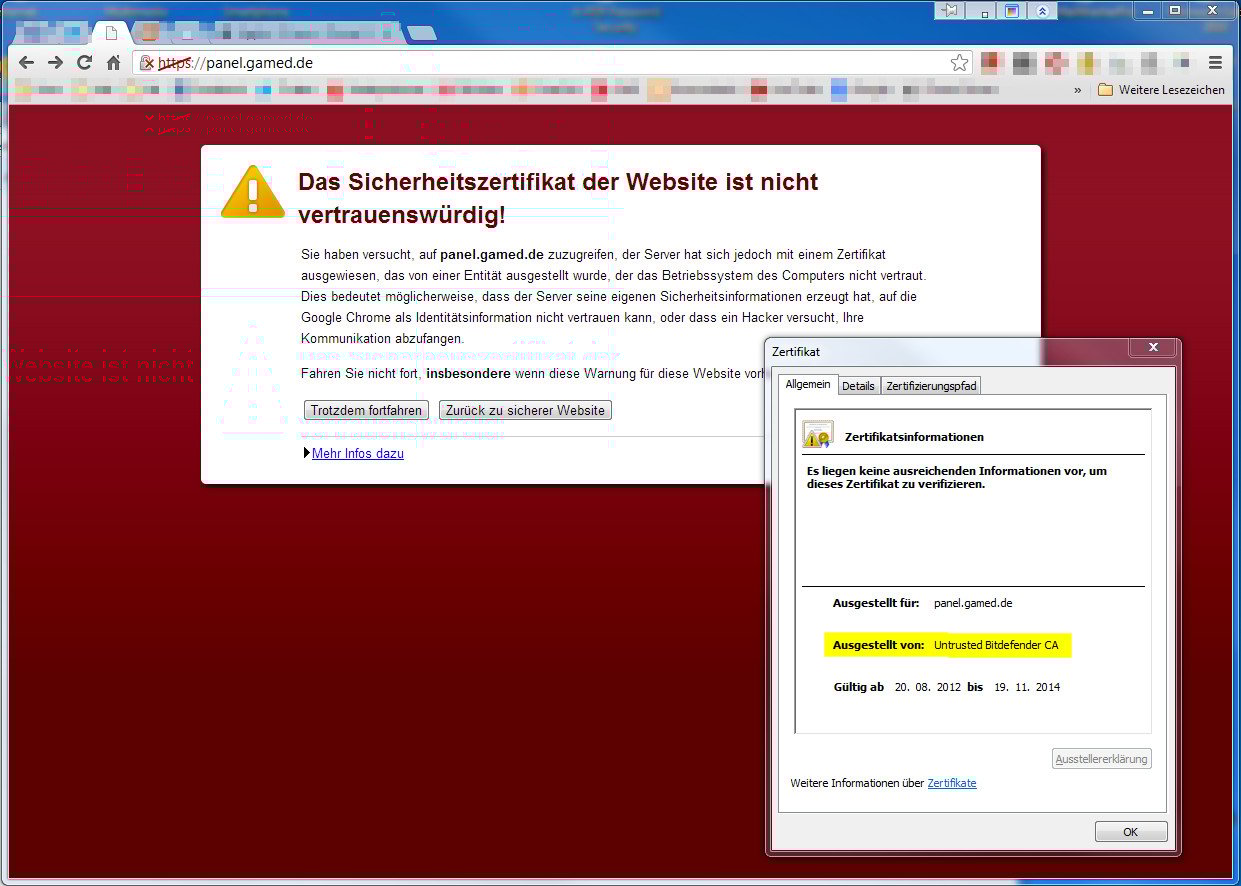Go back using the browser back arrow
Viewport: 1241px width, 886px height.
click(27, 63)
